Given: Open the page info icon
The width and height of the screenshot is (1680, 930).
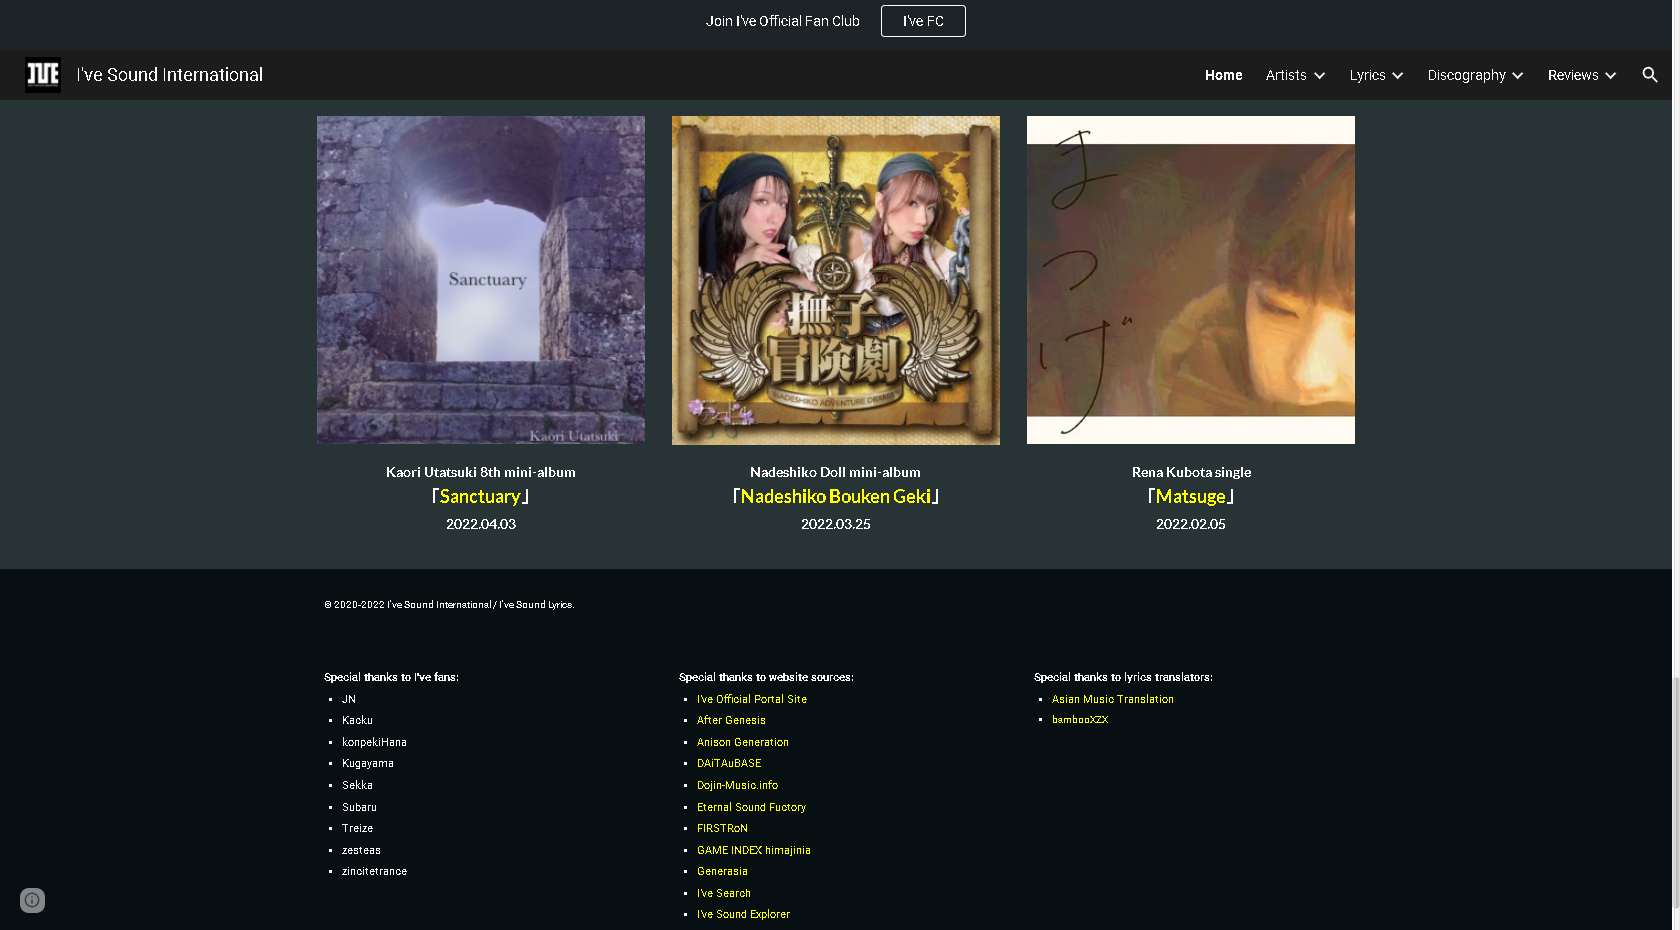Looking at the screenshot, I should [32, 900].
